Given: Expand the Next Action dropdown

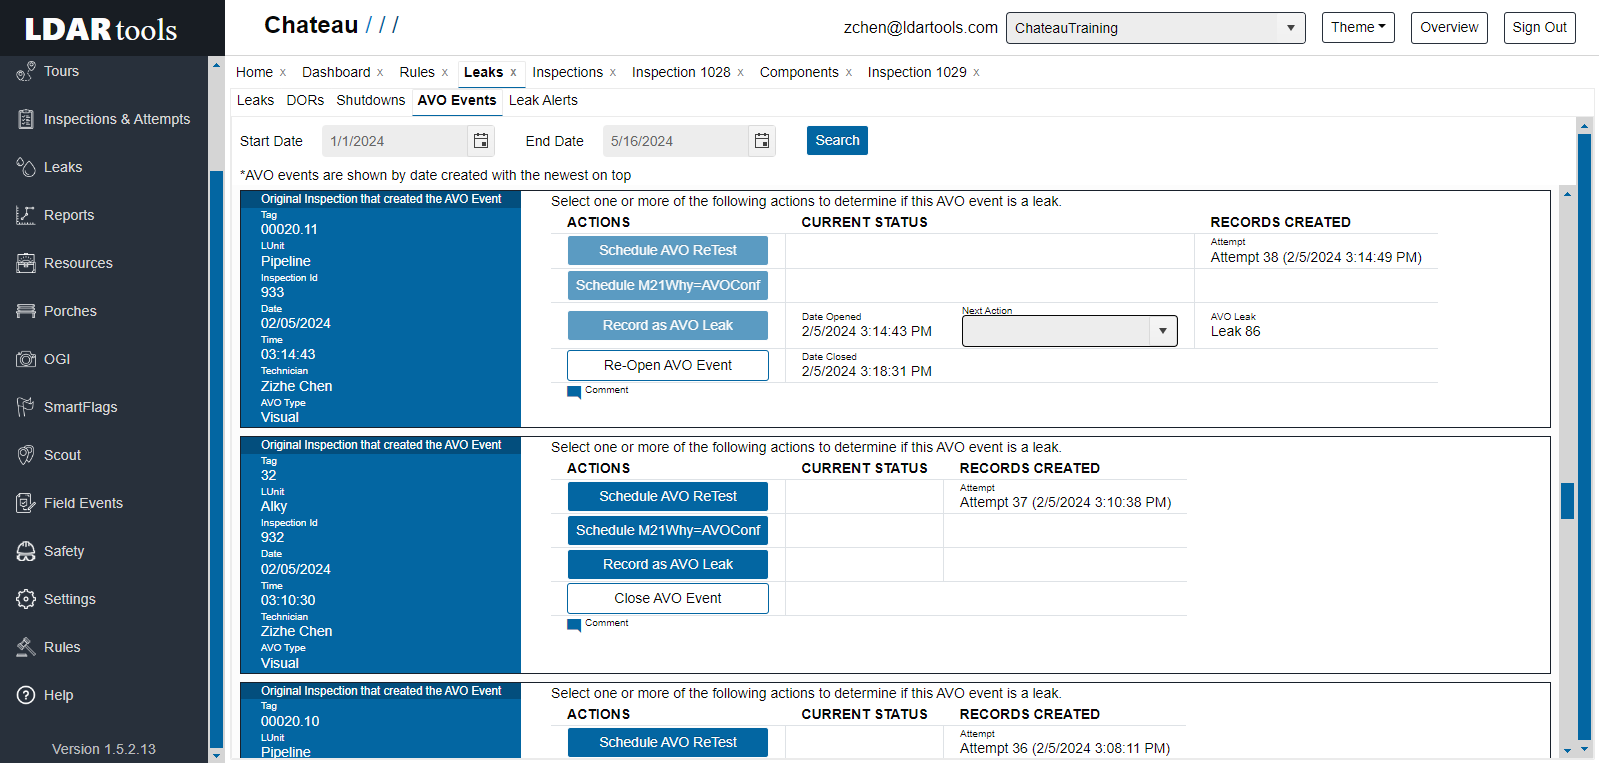Looking at the screenshot, I should [1162, 331].
